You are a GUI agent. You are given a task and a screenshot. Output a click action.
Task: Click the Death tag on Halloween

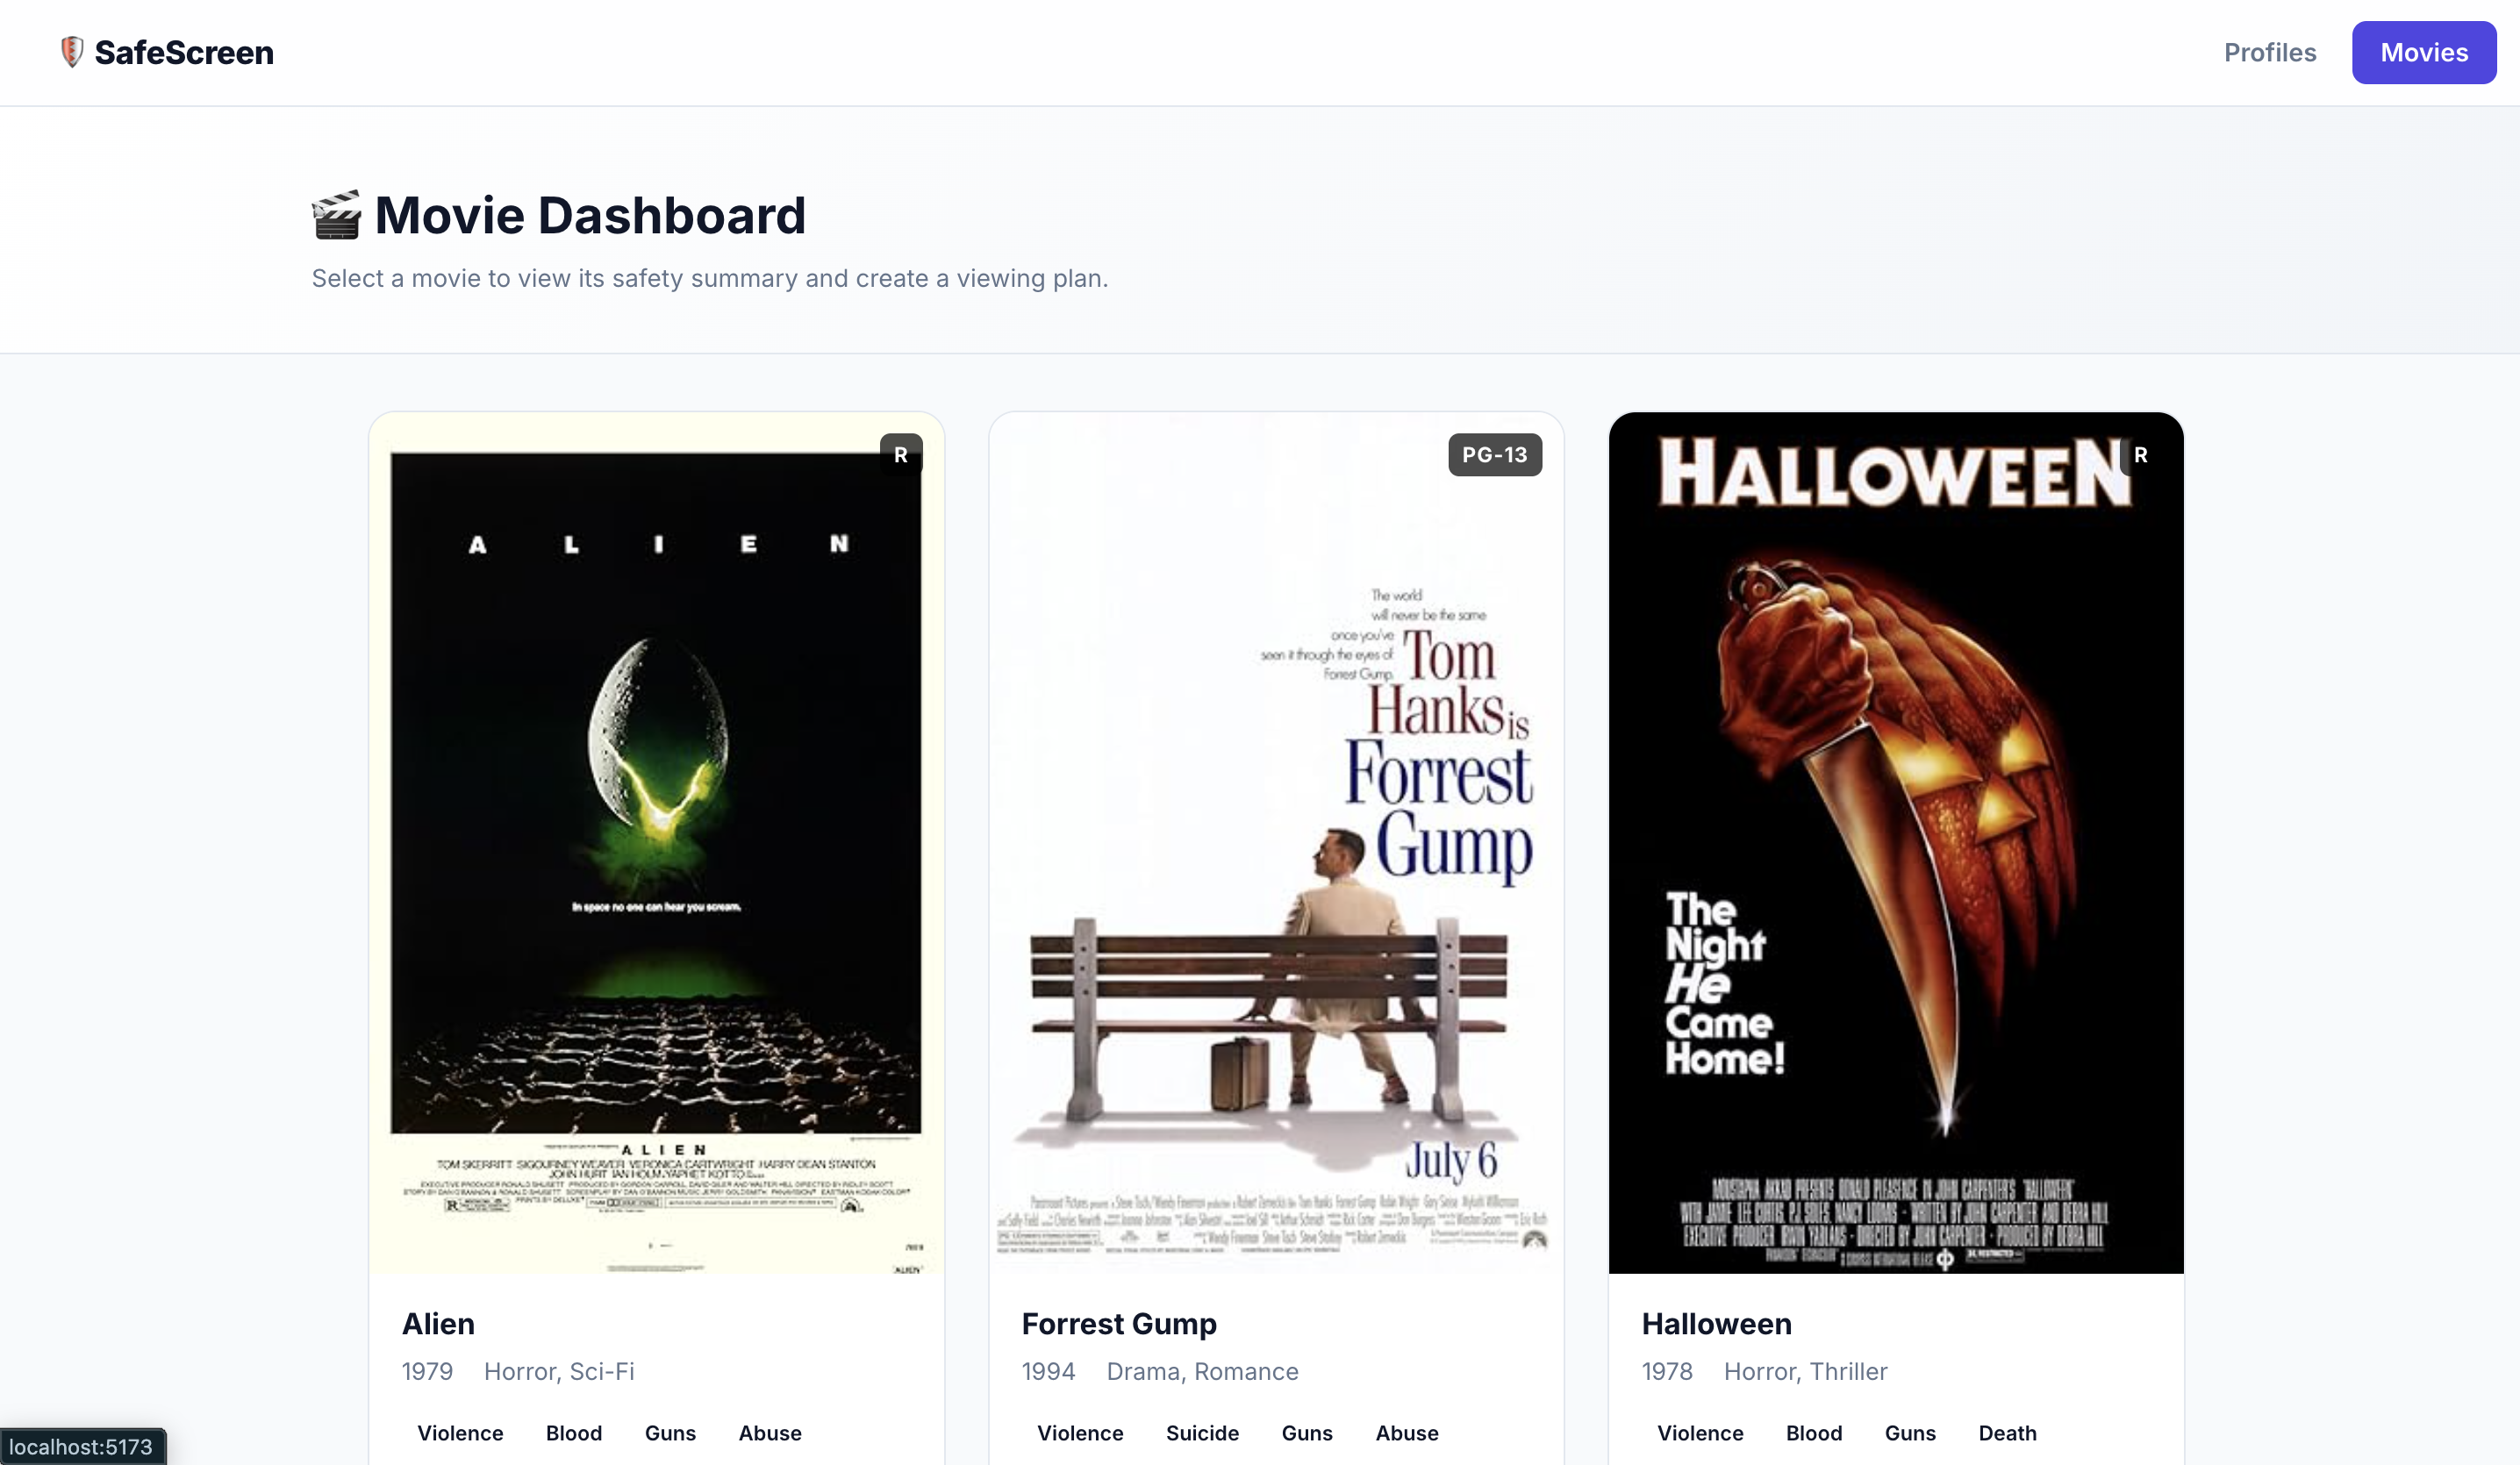pos(2007,1433)
